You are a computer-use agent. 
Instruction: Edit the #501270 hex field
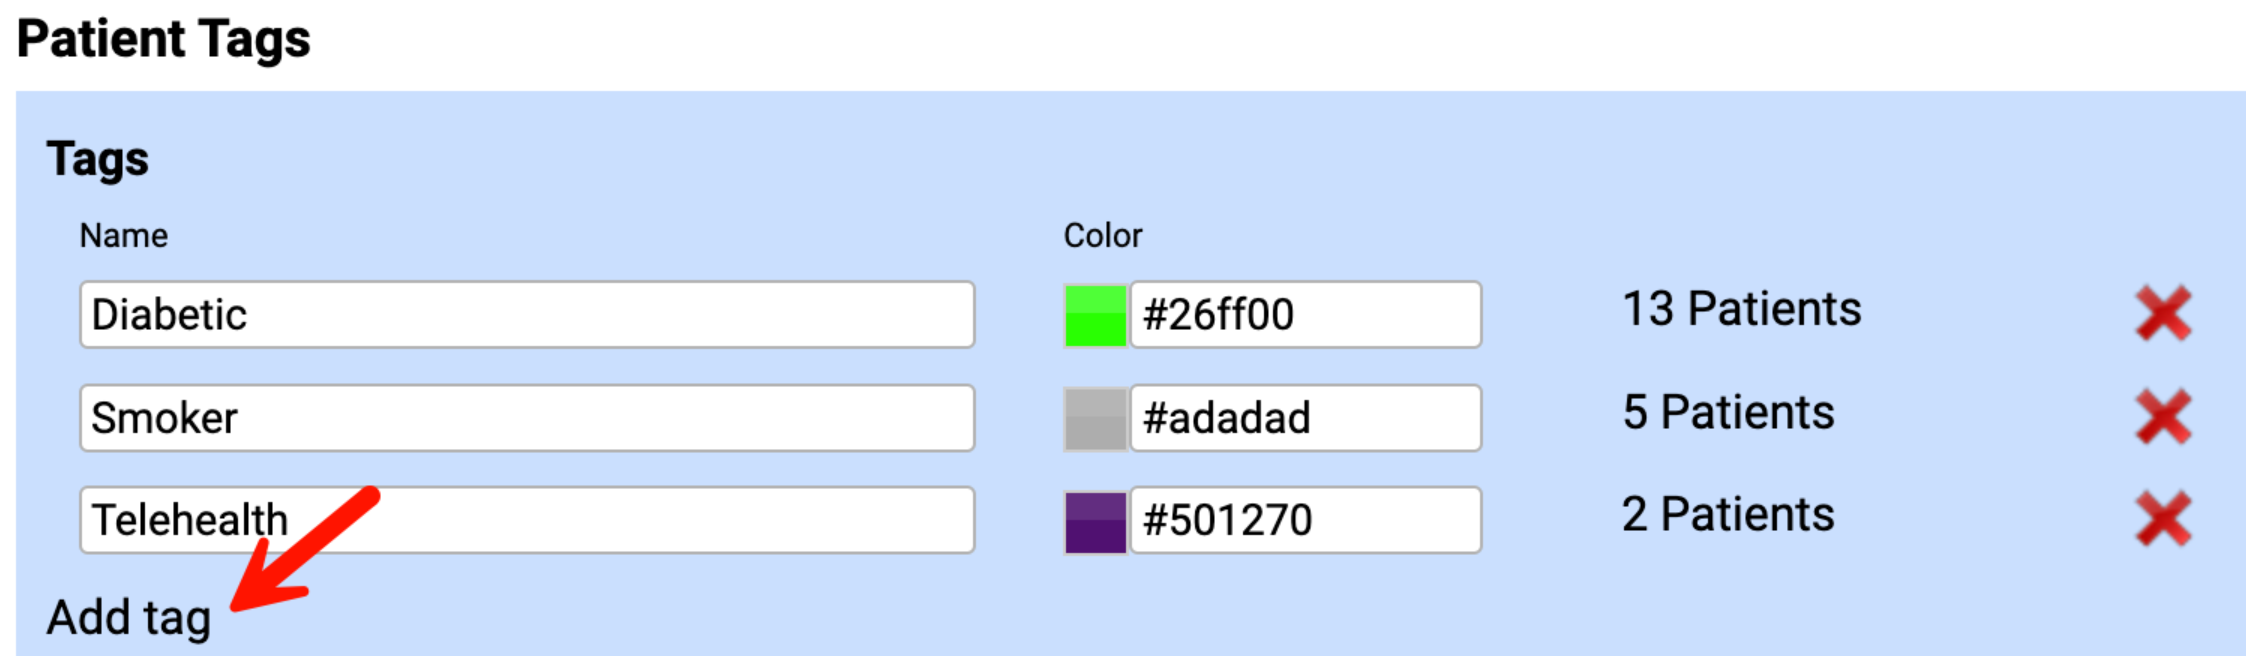[x=1305, y=519]
